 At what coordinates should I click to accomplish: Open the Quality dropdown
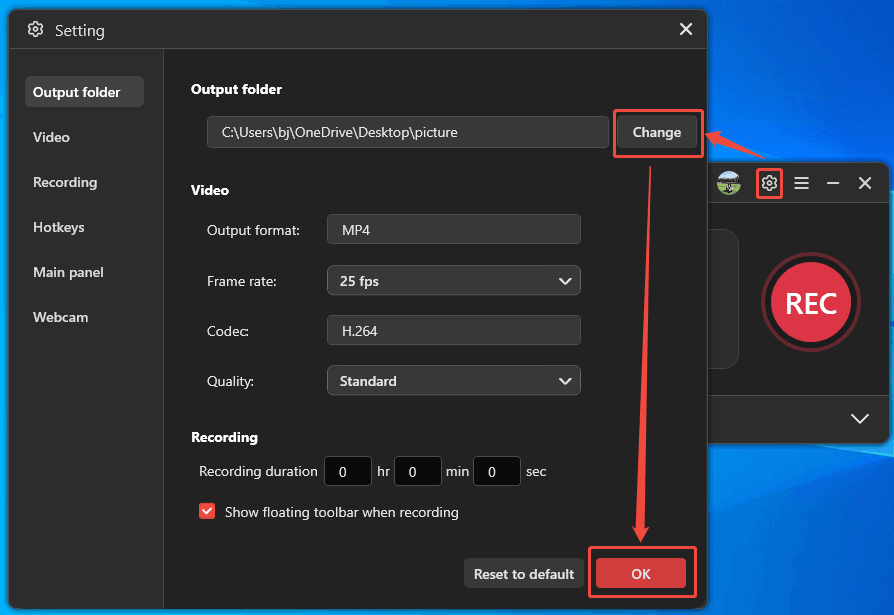click(453, 381)
